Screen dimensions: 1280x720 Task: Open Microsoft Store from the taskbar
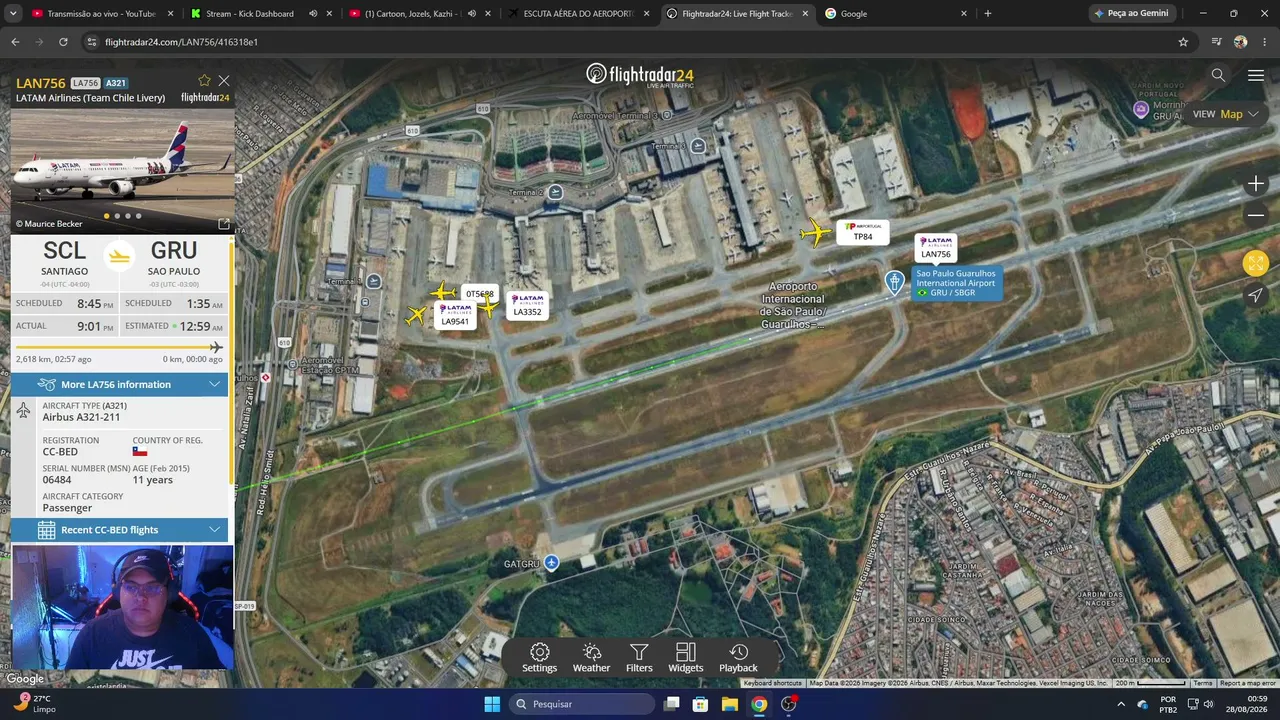pos(700,704)
